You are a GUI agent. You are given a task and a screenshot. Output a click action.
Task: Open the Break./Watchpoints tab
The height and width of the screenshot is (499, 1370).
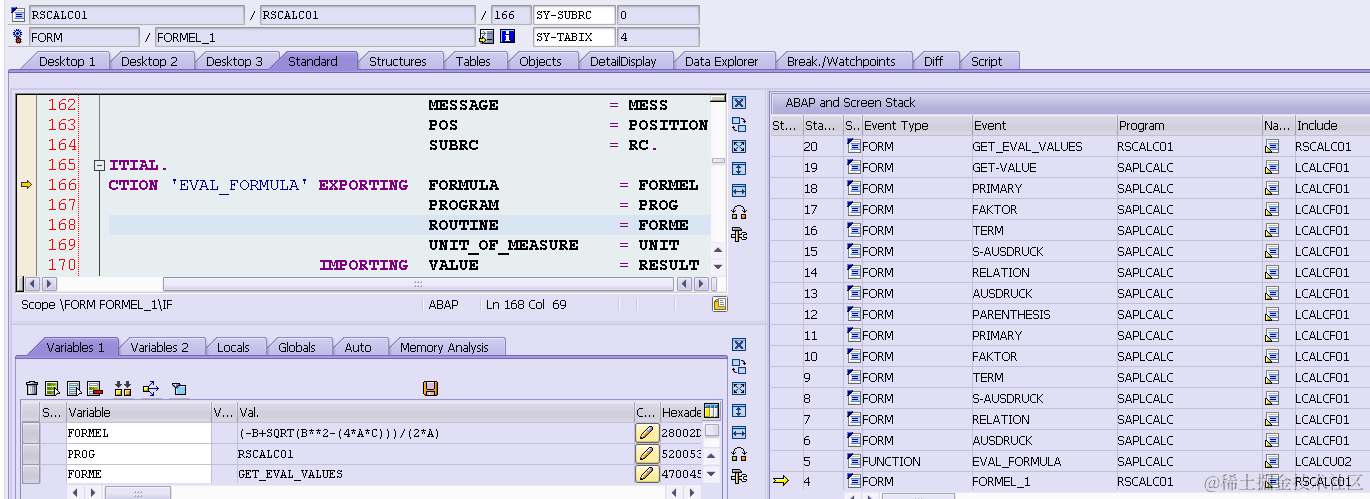[841, 61]
